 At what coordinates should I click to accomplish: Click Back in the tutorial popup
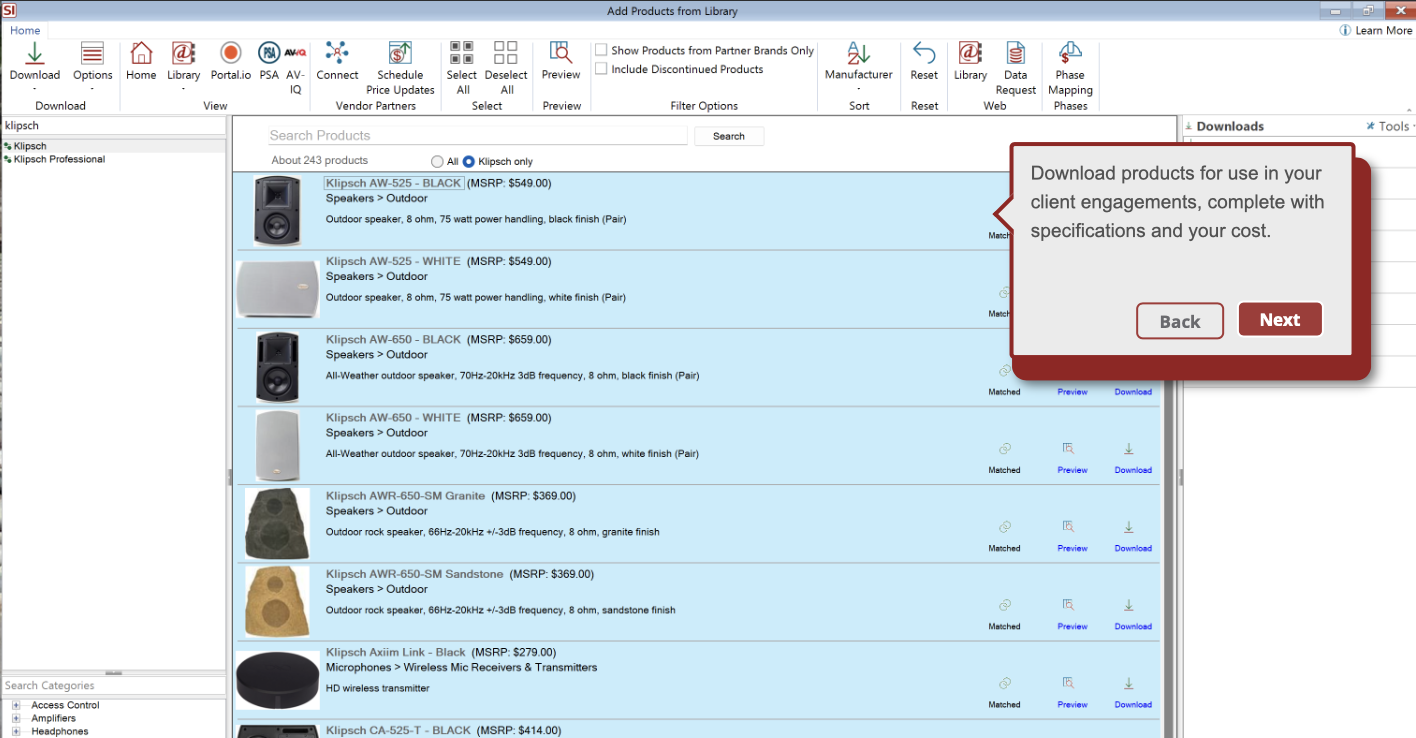pos(1180,321)
